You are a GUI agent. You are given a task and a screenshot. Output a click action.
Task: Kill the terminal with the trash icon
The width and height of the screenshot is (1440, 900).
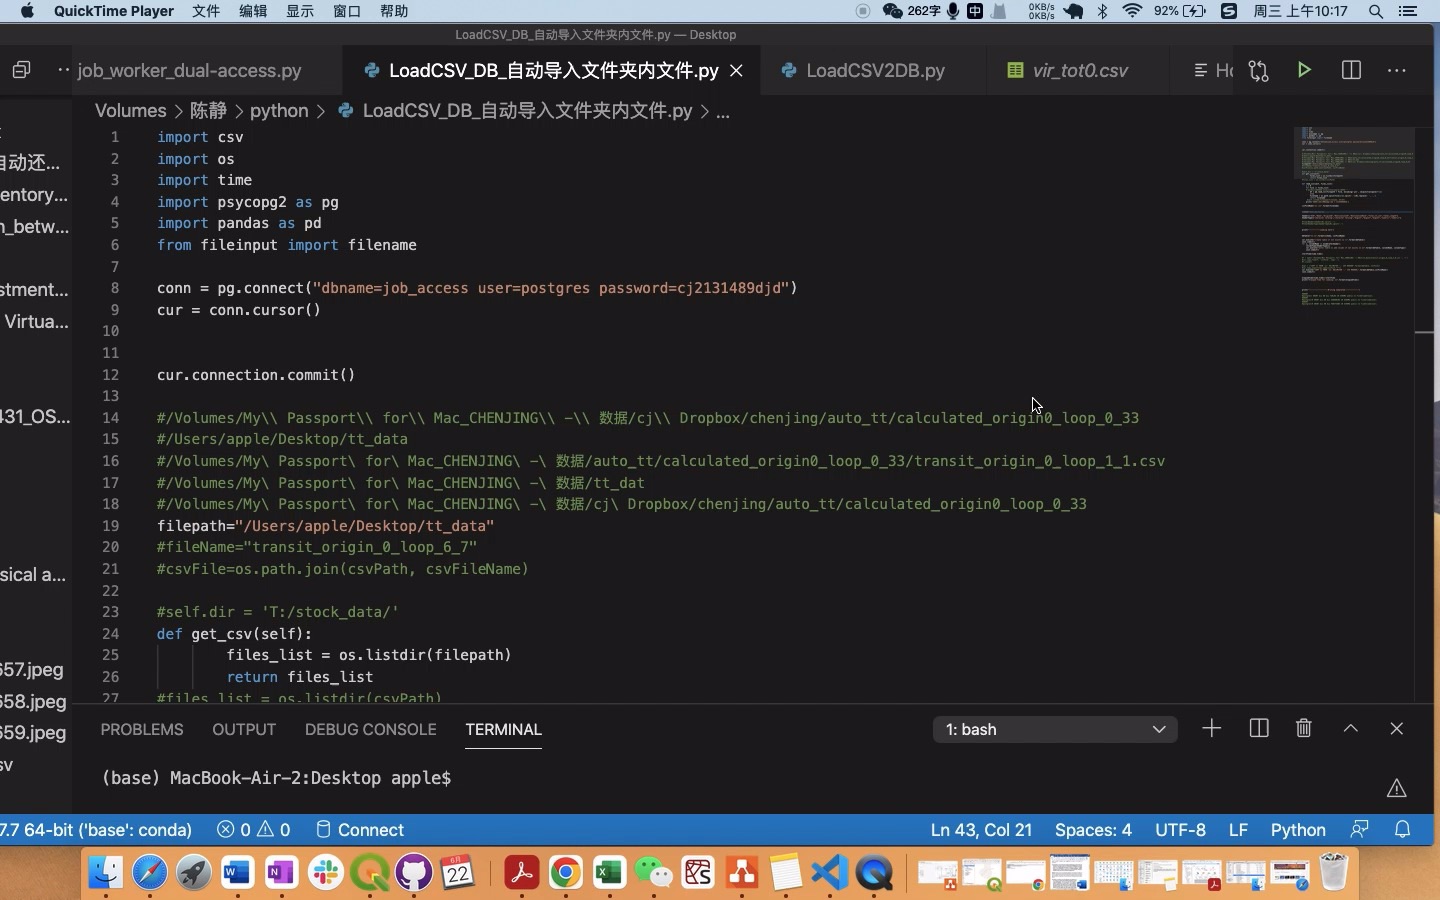coord(1303,729)
